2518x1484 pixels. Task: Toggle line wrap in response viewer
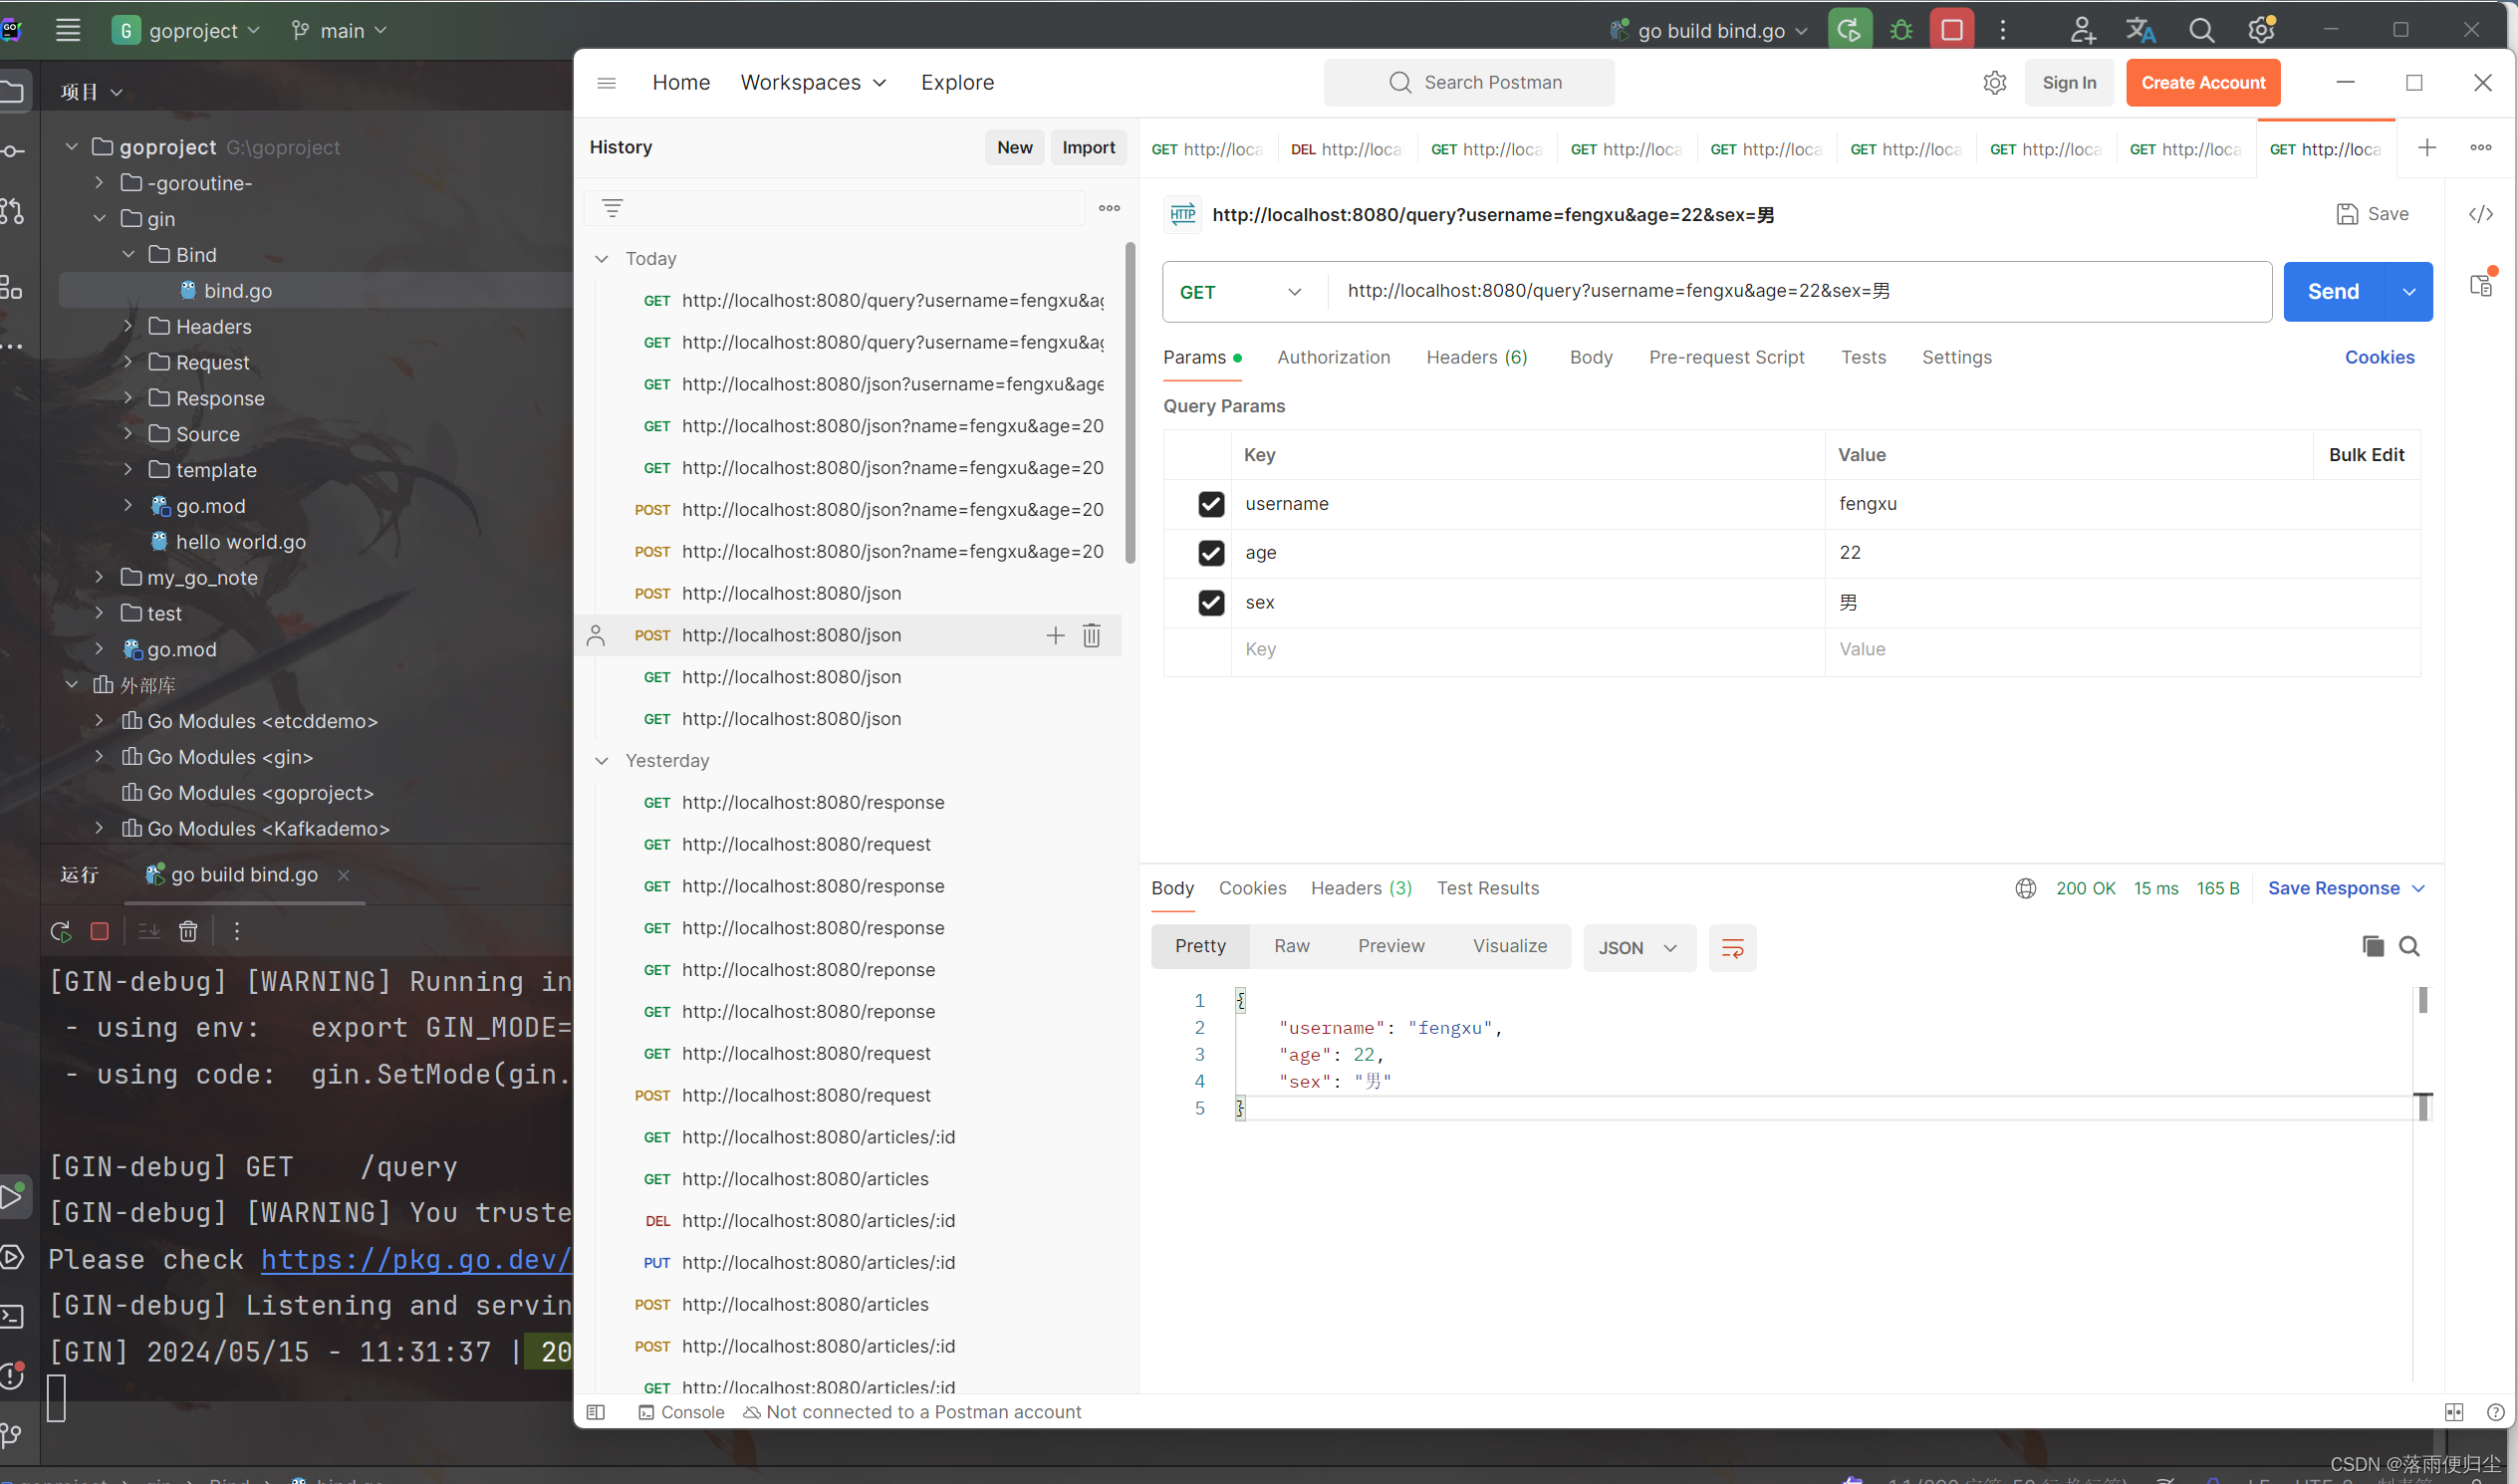pyautogui.click(x=1732, y=948)
